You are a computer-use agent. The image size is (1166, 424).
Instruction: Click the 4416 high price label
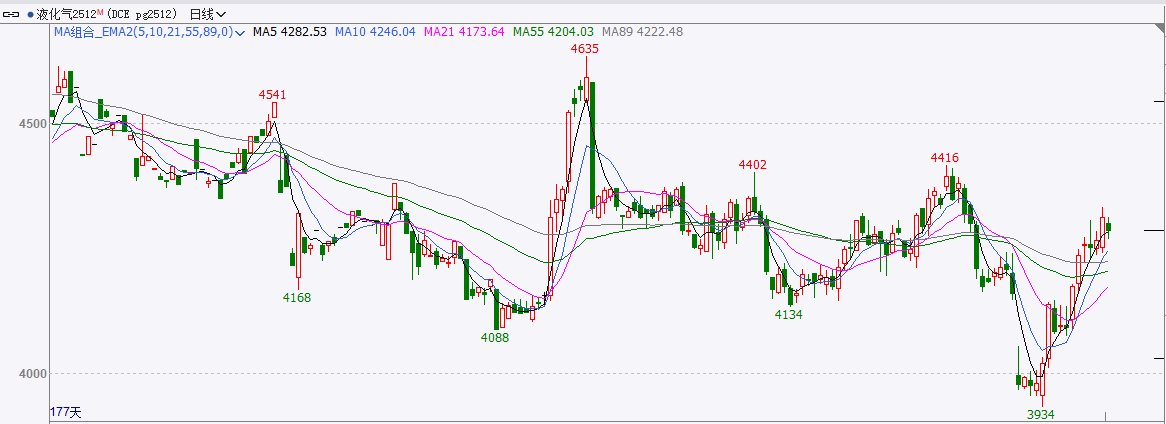coord(944,157)
